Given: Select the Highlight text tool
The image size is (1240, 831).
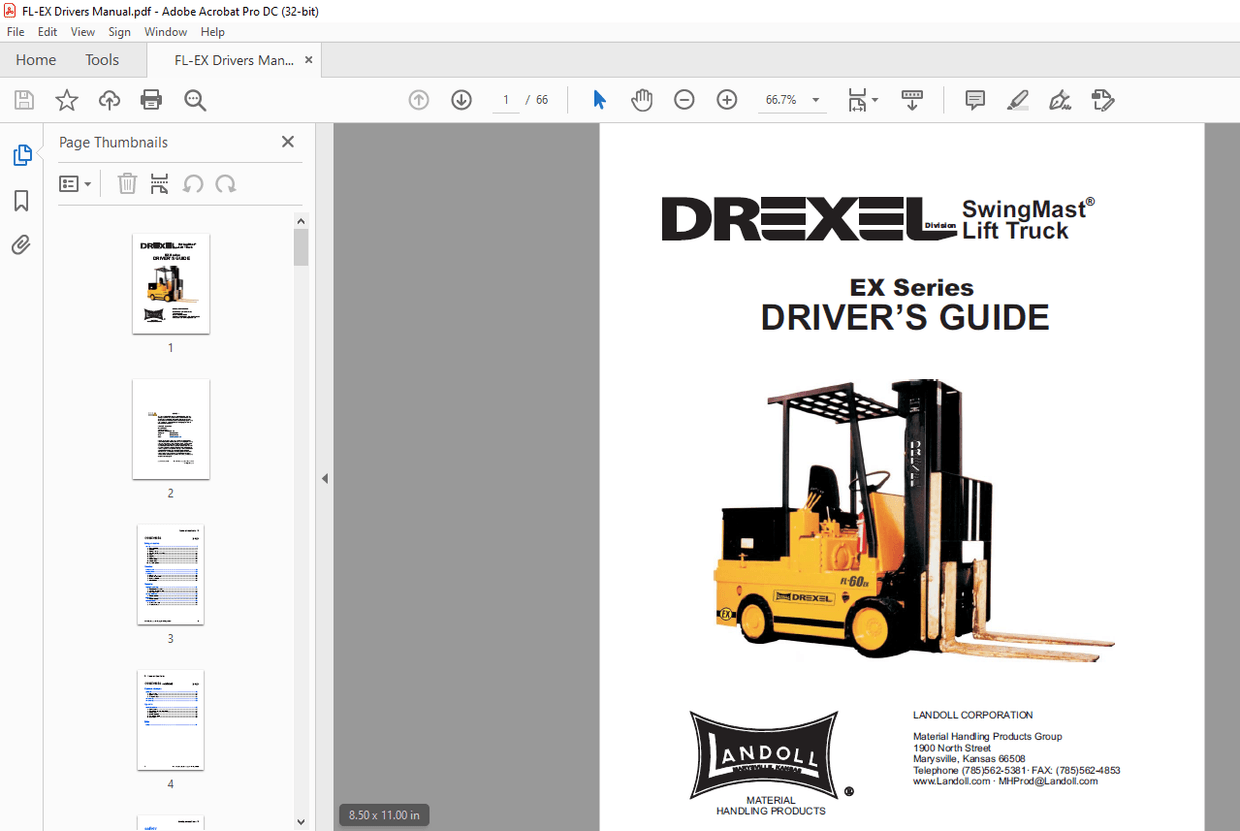Looking at the screenshot, I should (1017, 100).
